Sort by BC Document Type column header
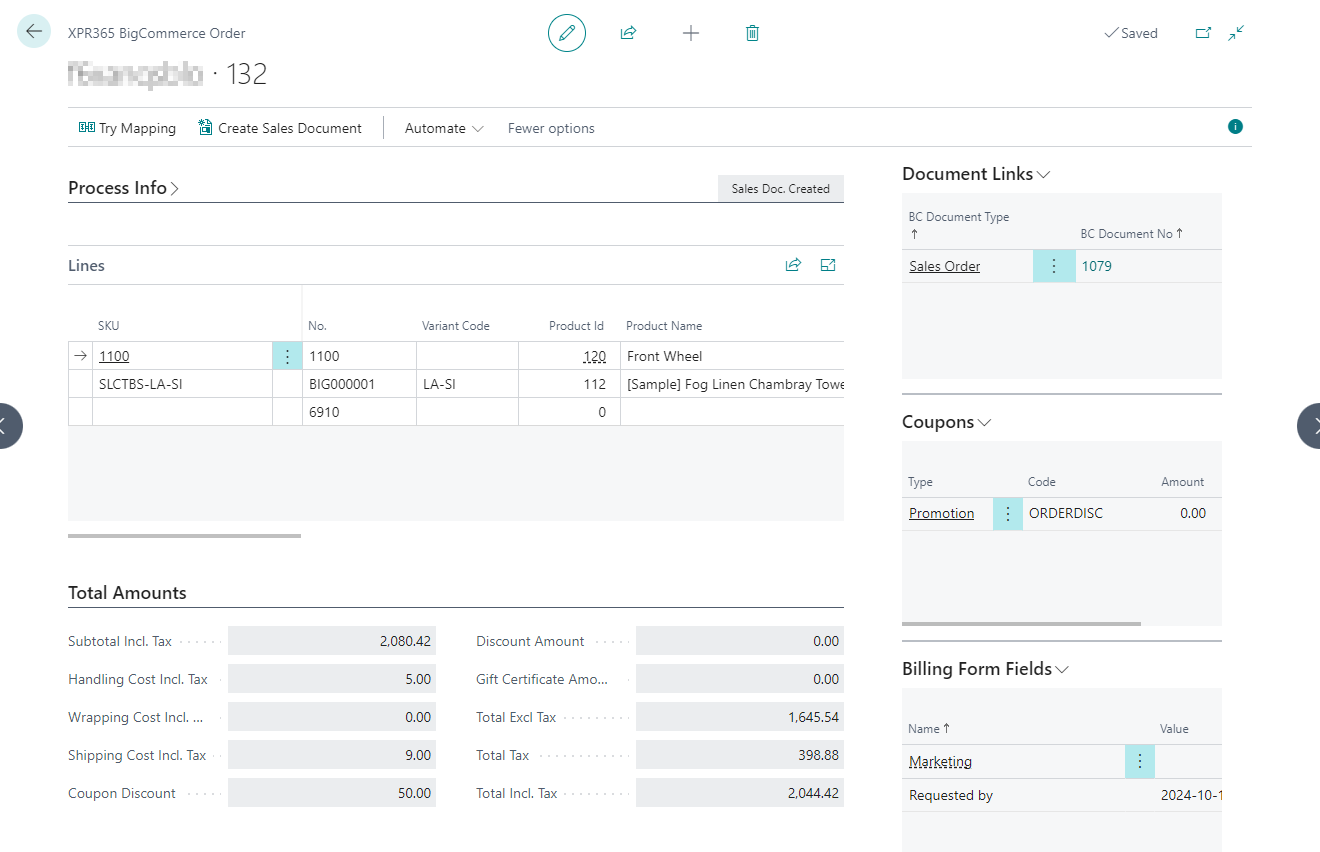1320x852 pixels. point(959,225)
